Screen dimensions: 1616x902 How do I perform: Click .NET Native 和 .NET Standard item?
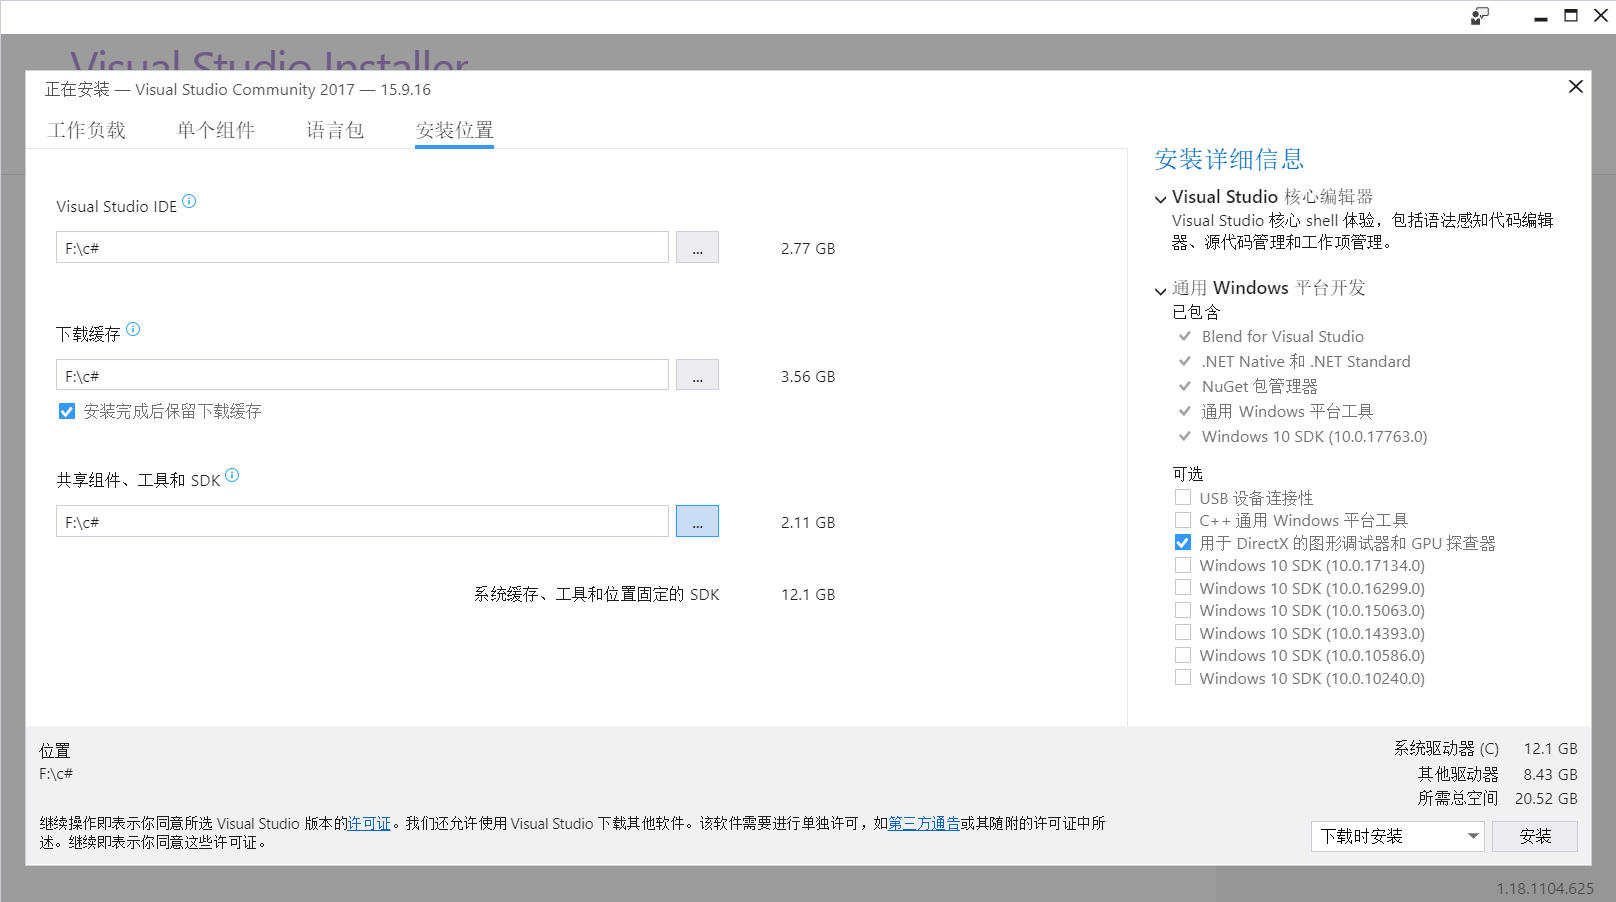click(1306, 362)
